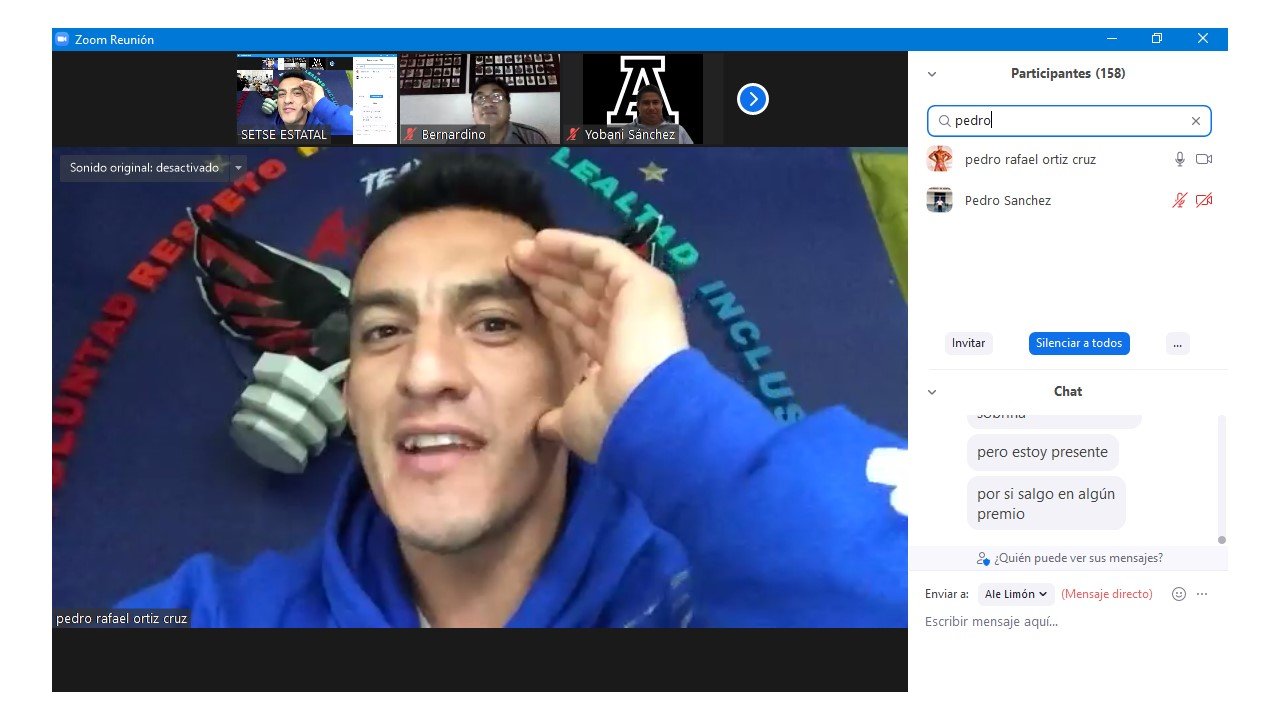Toggle Sonido original: desactivado button
The image size is (1280, 720).
[x=145, y=168]
